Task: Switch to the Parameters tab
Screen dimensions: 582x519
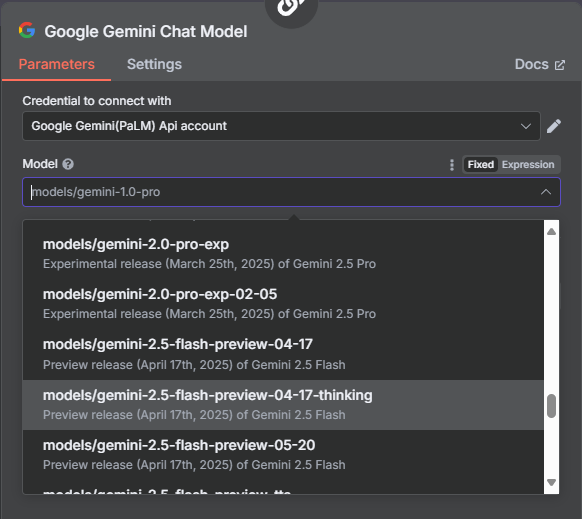Action: pyautogui.click(x=57, y=64)
